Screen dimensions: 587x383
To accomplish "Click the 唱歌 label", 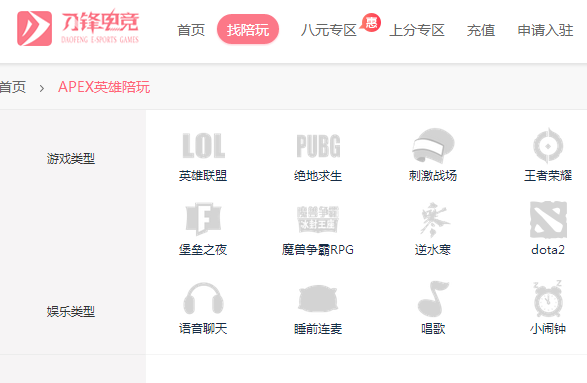I will (433, 328).
